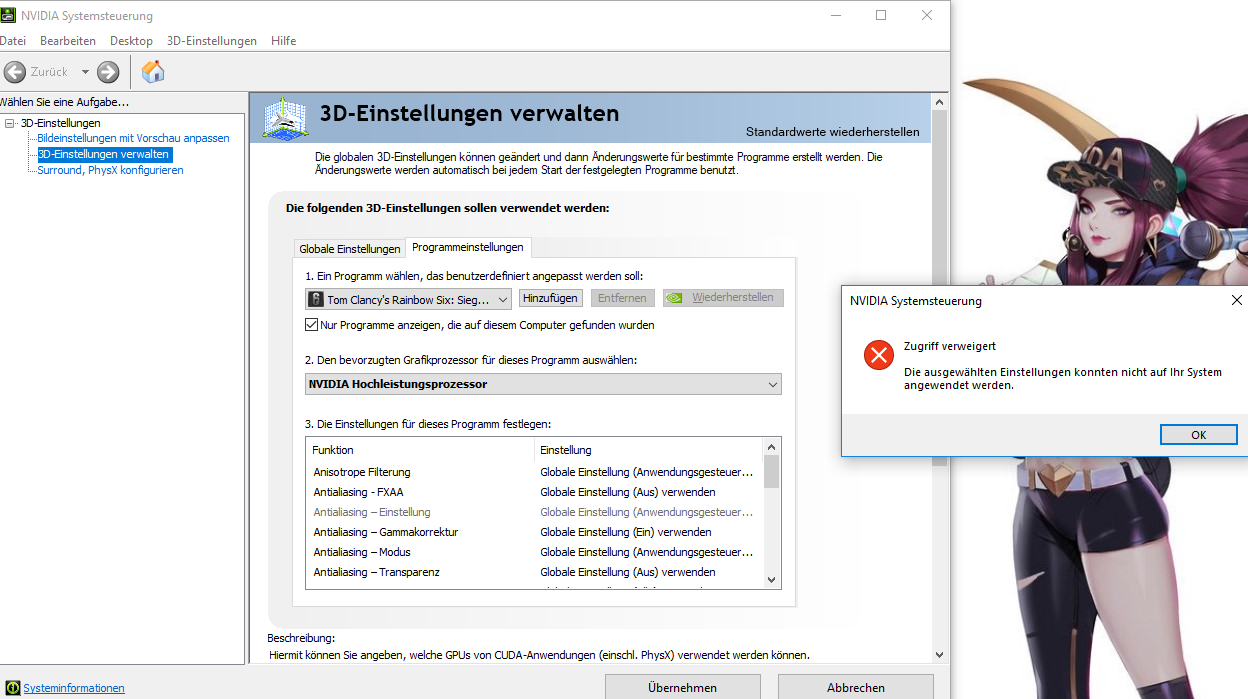Open the Desktop menu
Screen dimensions: 1248x699
pyautogui.click(x=131, y=41)
